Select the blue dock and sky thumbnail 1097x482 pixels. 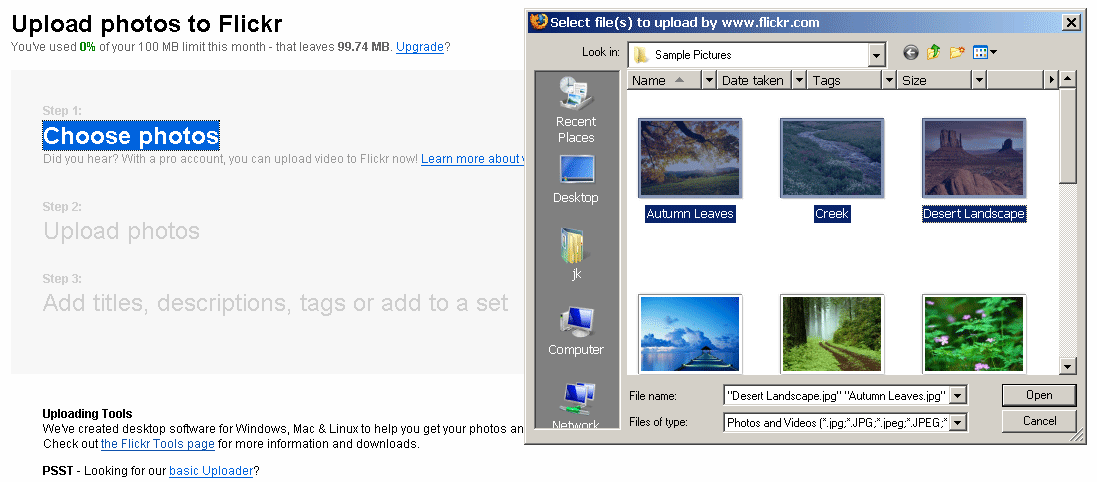click(690, 334)
